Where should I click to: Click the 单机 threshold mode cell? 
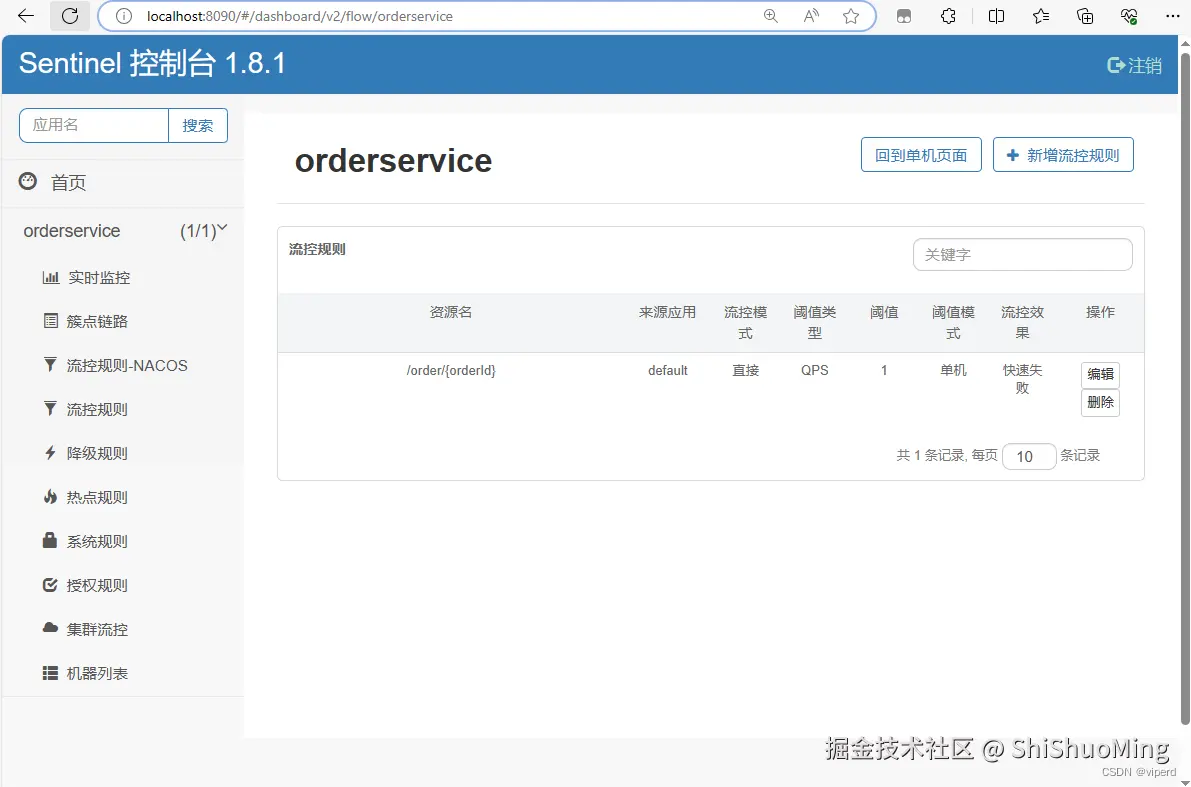click(x=953, y=371)
